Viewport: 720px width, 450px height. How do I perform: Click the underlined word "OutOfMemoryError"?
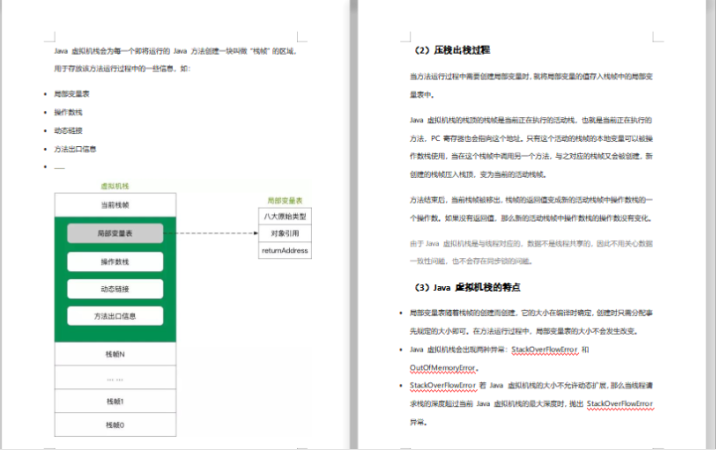tap(442, 368)
